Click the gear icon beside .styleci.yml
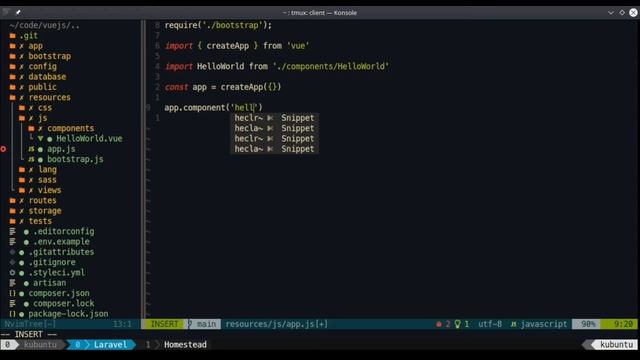The width and height of the screenshot is (640, 360). tap(13, 273)
